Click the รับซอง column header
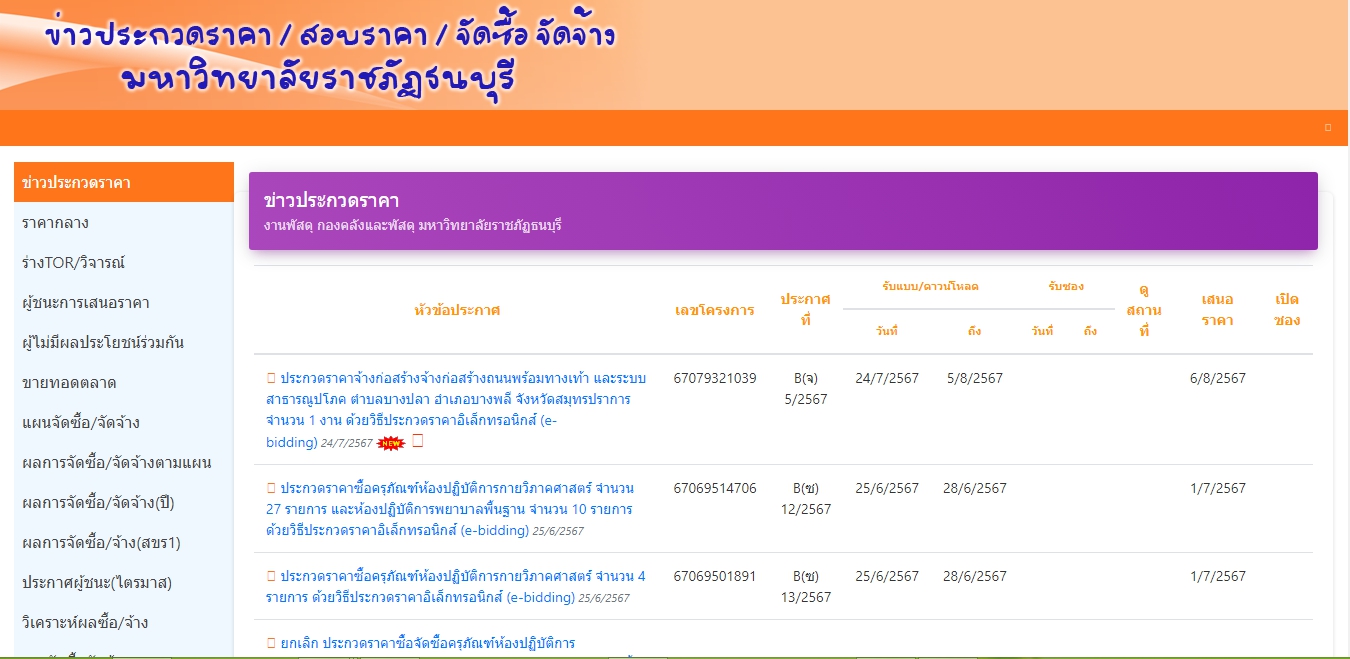The image size is (1350, 659). pyautogui.click(x=1066, y=287)
